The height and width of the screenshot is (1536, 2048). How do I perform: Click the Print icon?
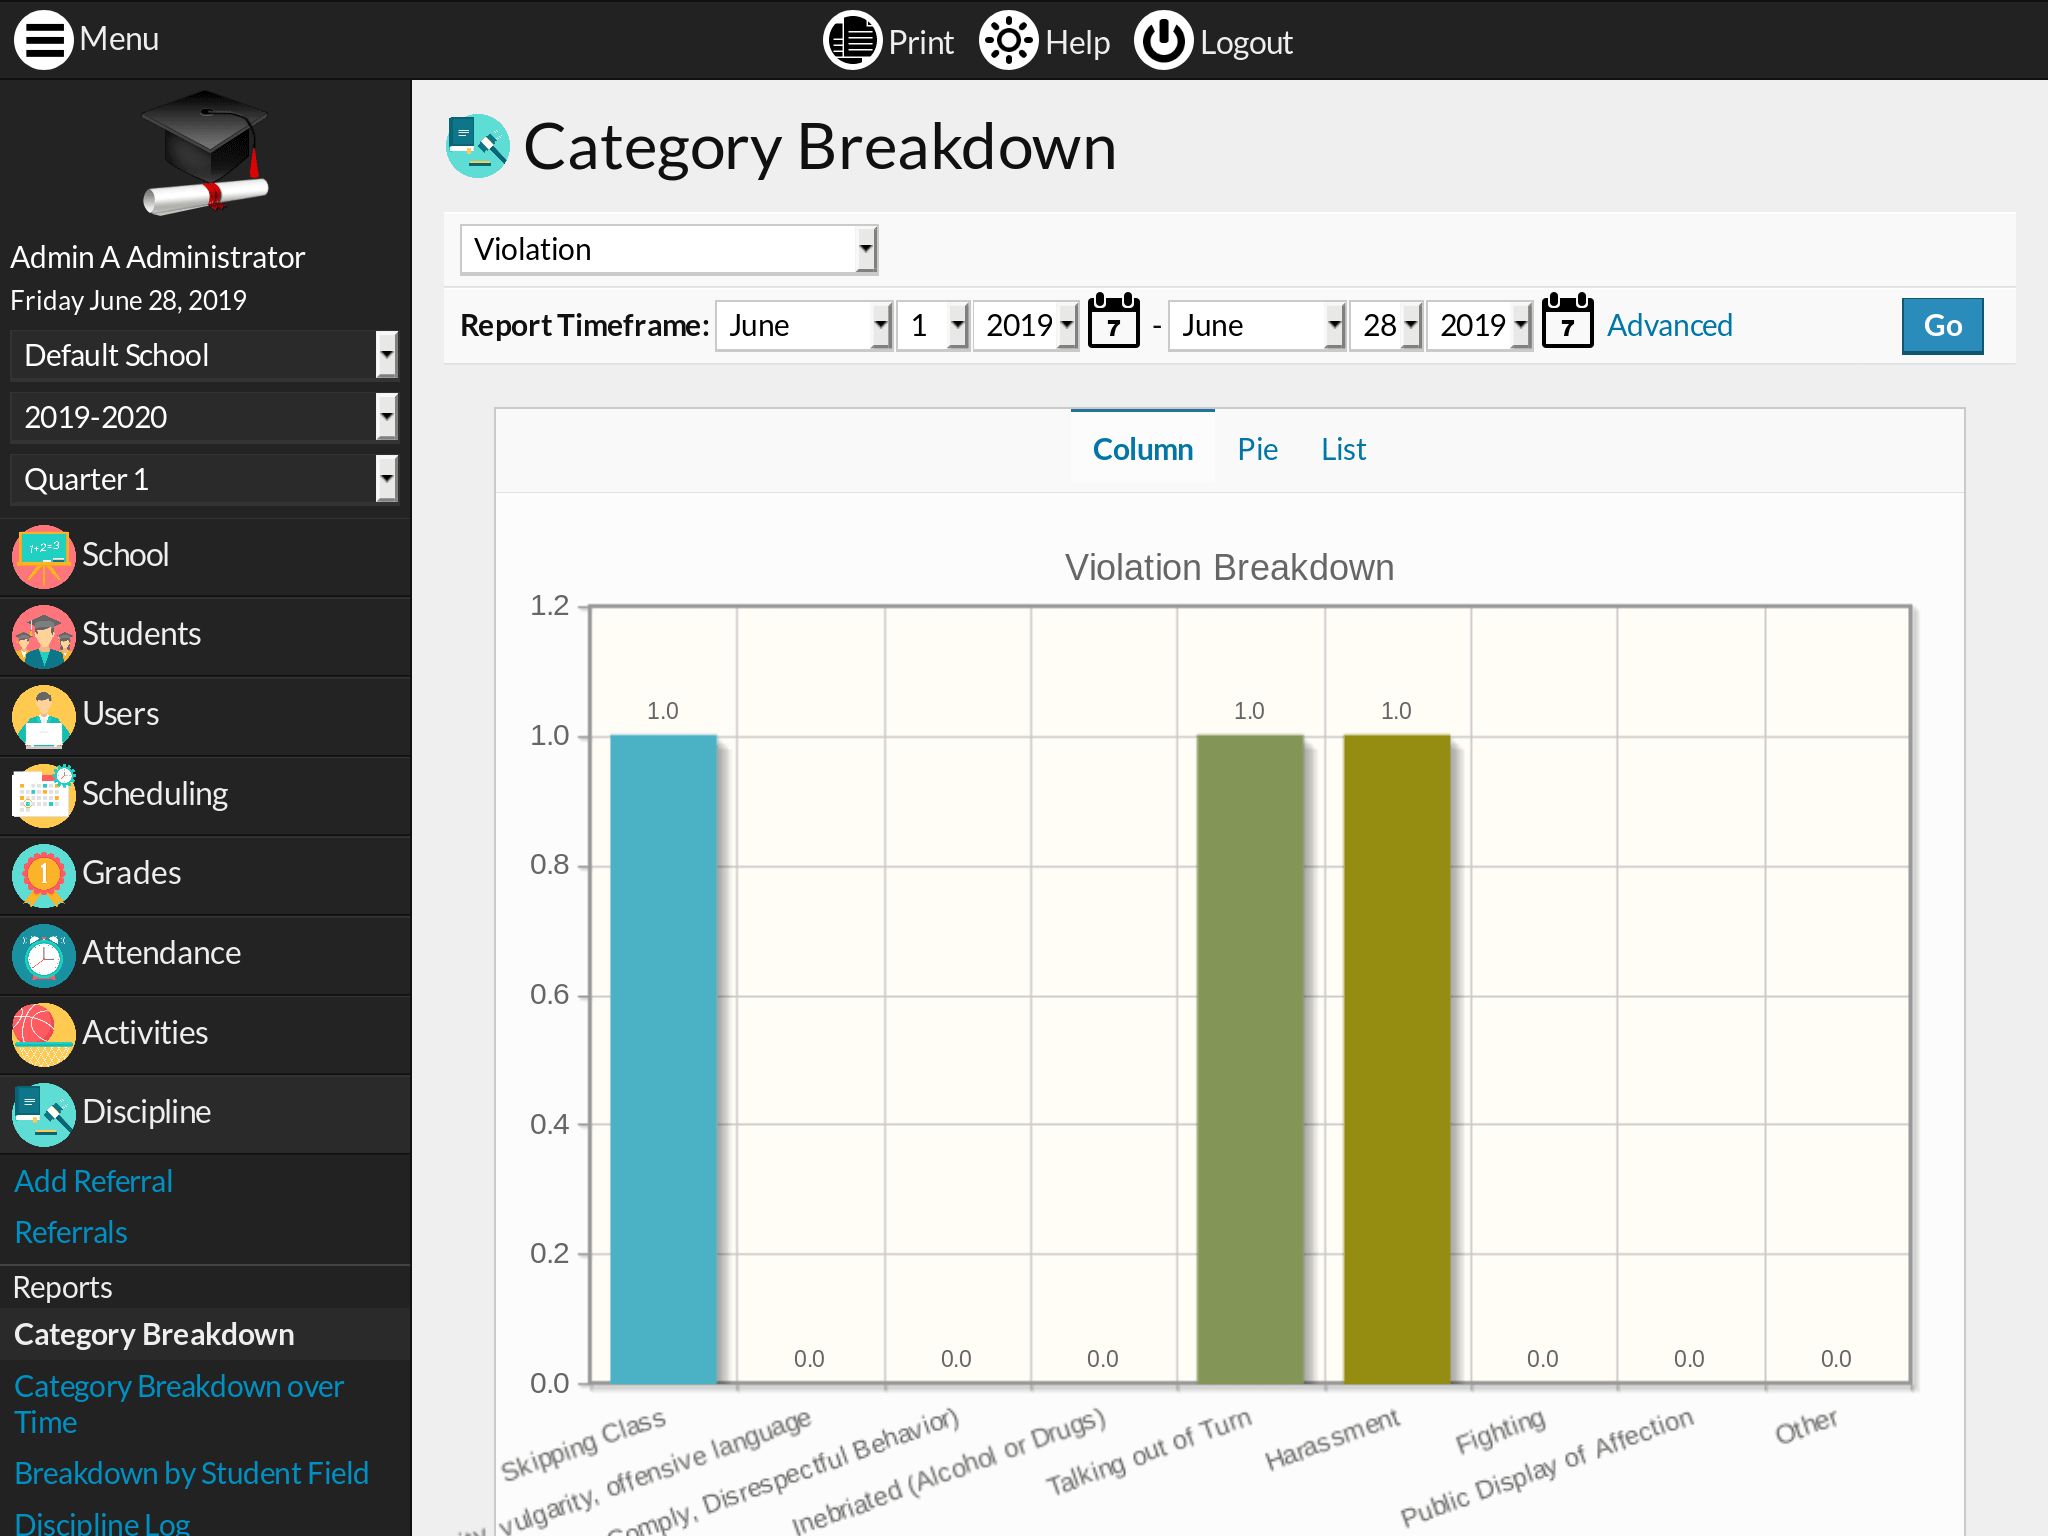click(851, 41)
